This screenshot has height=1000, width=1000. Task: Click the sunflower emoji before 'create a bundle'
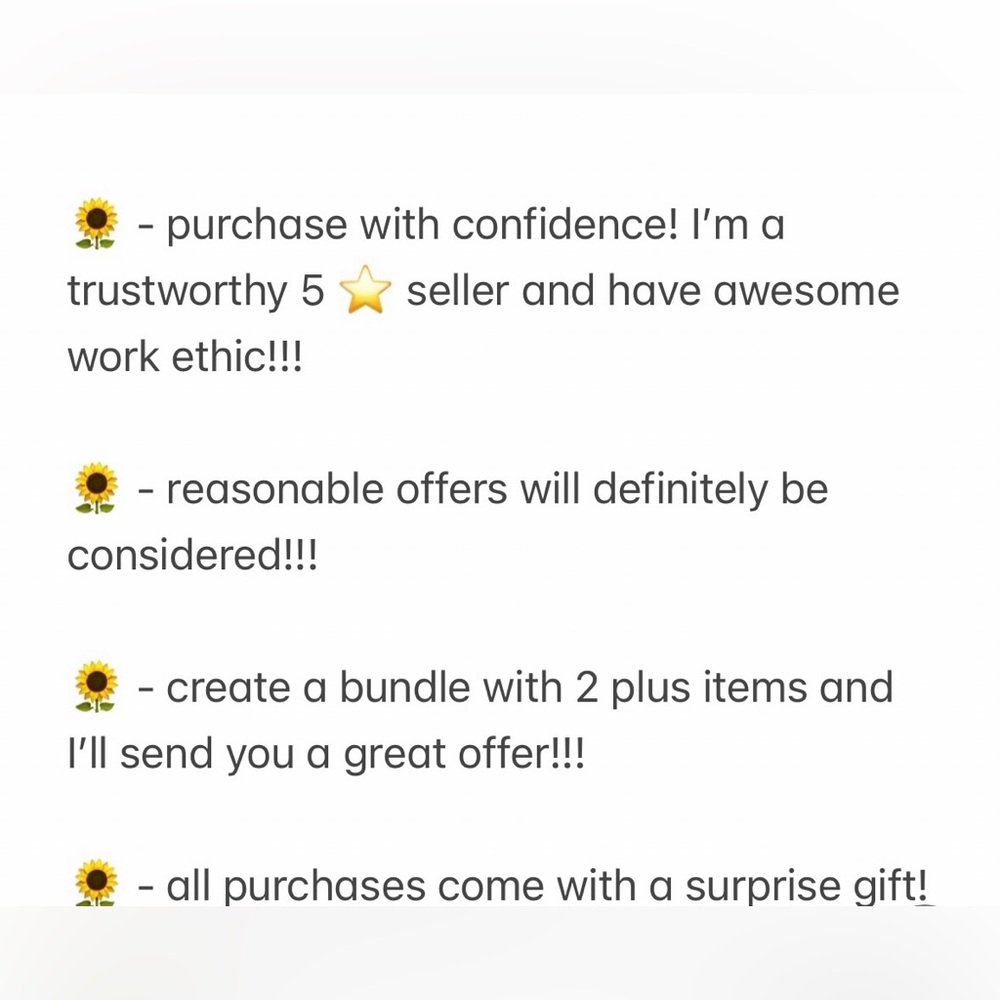(96, 687)
